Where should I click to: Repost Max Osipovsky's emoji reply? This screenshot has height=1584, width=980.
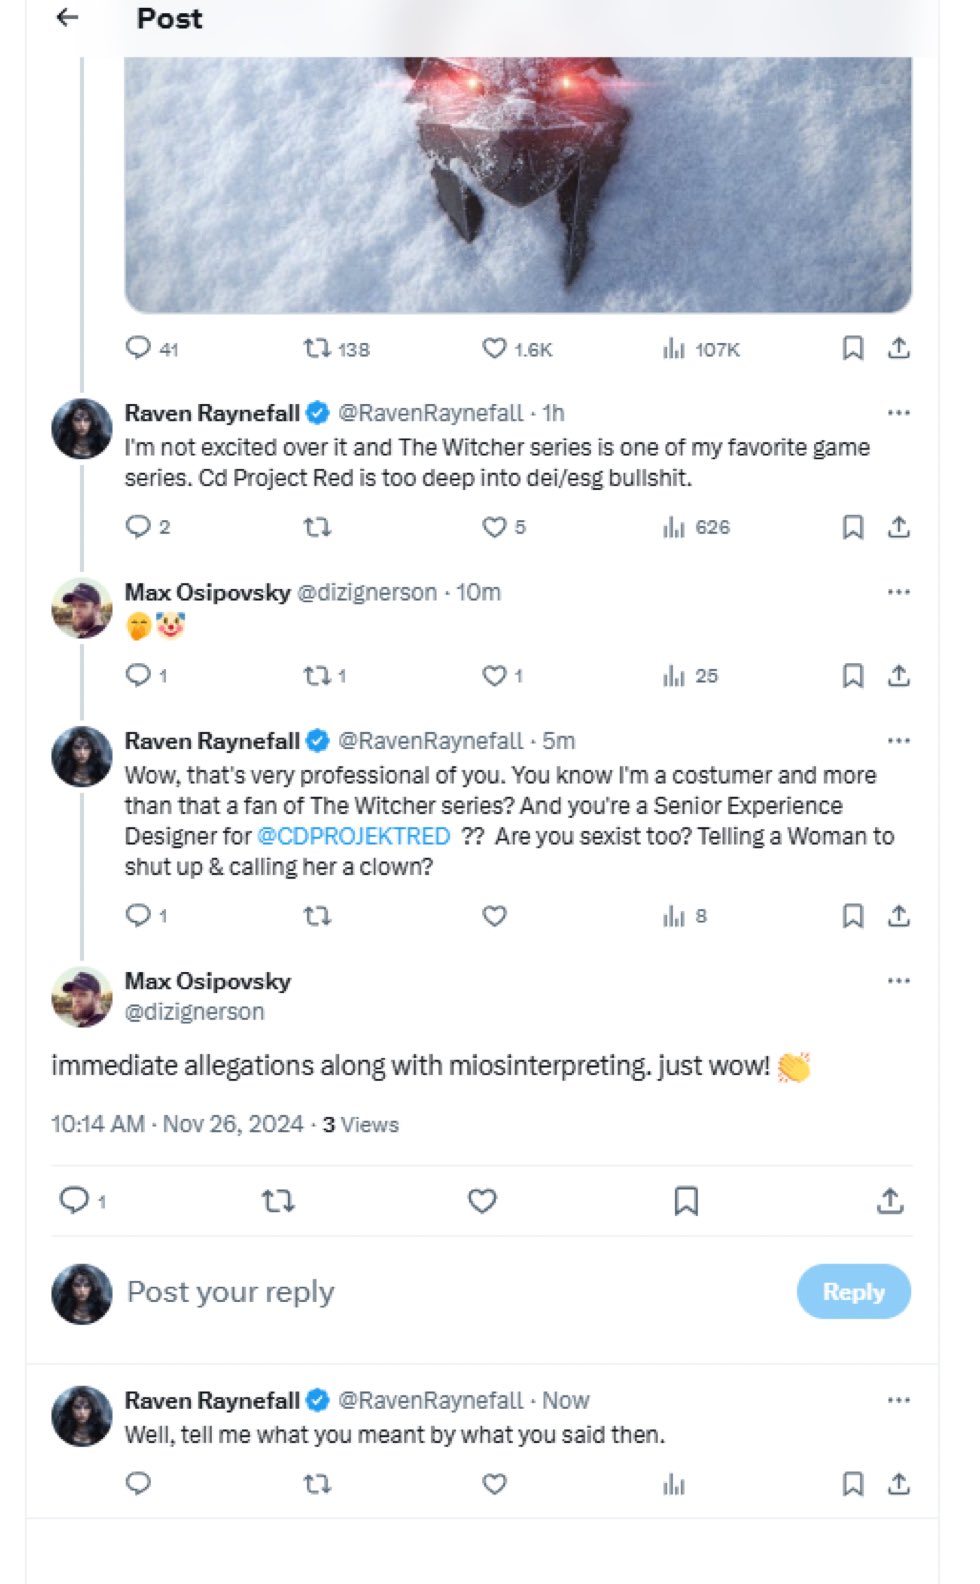click(317, 676)
